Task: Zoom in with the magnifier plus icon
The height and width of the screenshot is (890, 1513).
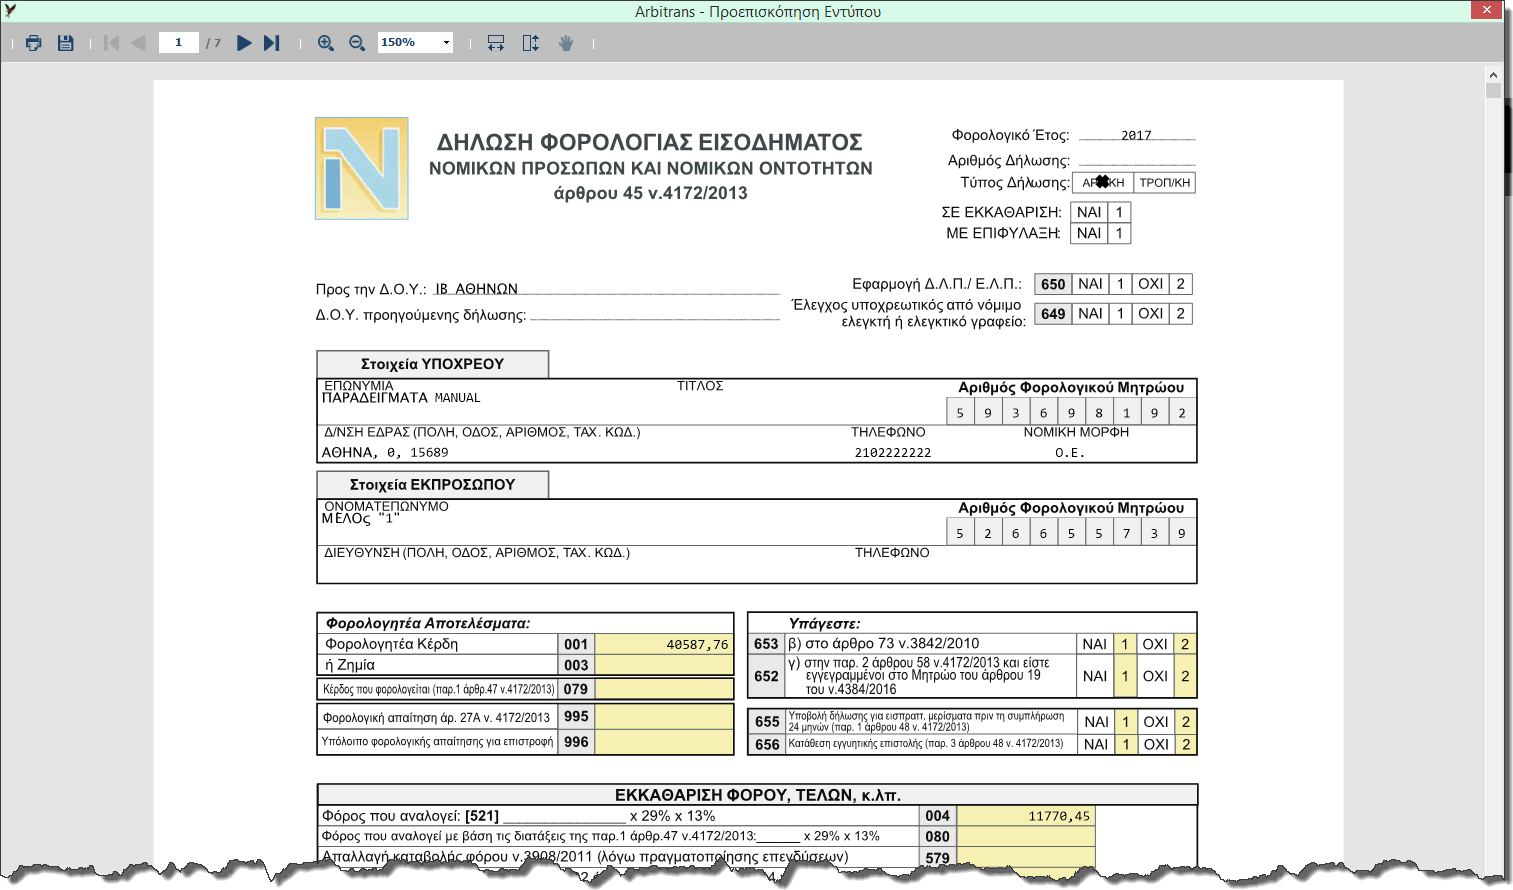Action: [326, 43]
